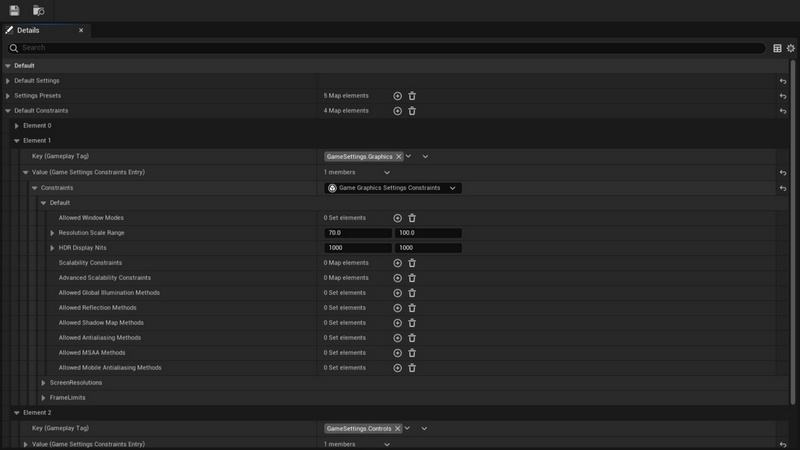Add an element to Settings Presets map
800x450 pixels.
pyautogui.click(x=397, y=96)
